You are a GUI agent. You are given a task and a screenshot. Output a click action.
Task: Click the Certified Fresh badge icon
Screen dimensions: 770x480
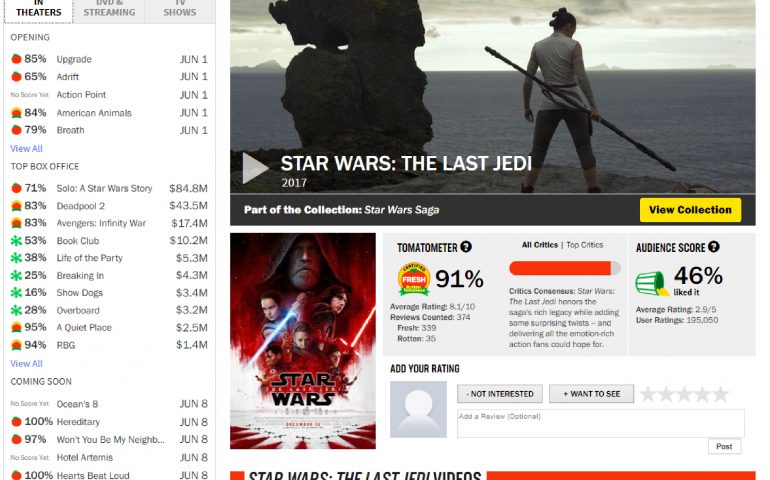coord(414,279)
